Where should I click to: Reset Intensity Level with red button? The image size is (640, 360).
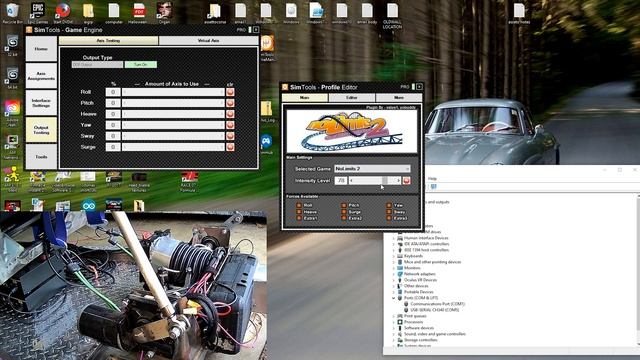[407, 180]
